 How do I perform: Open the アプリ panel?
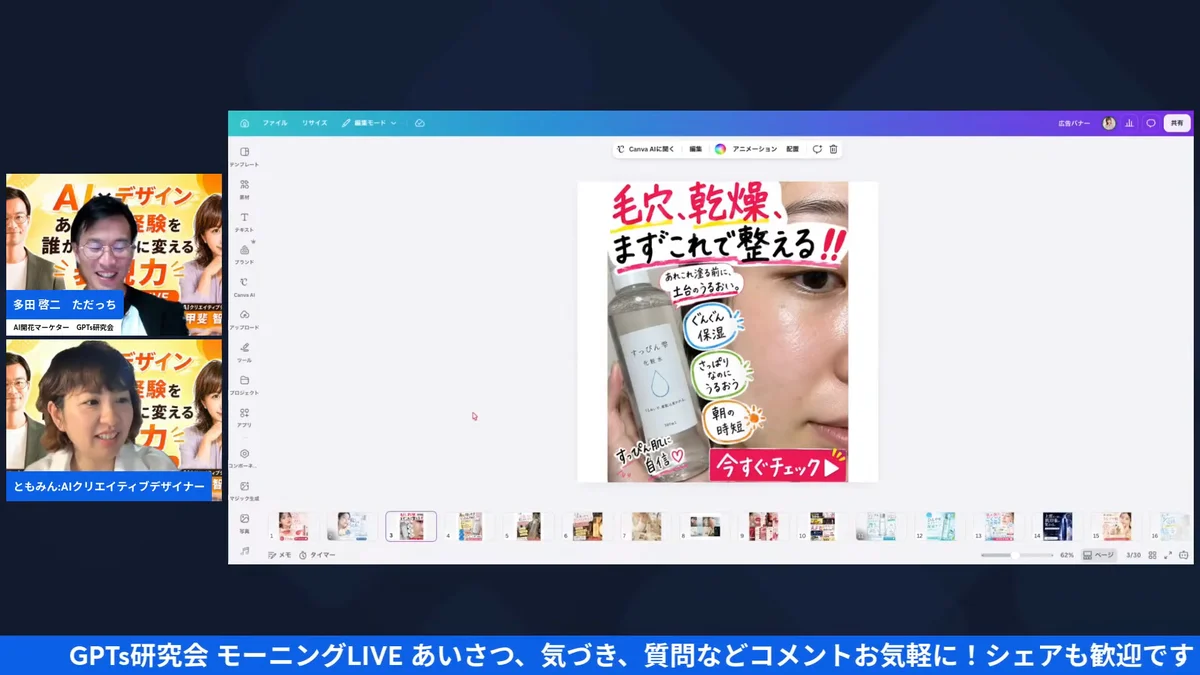[x=244, y=417]
